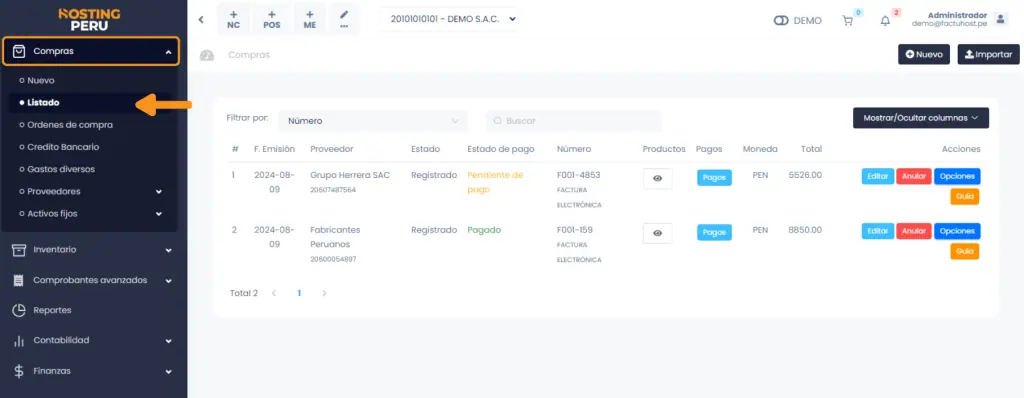
Task: Click the Nuevo button at top right
Action: (923, 54)
